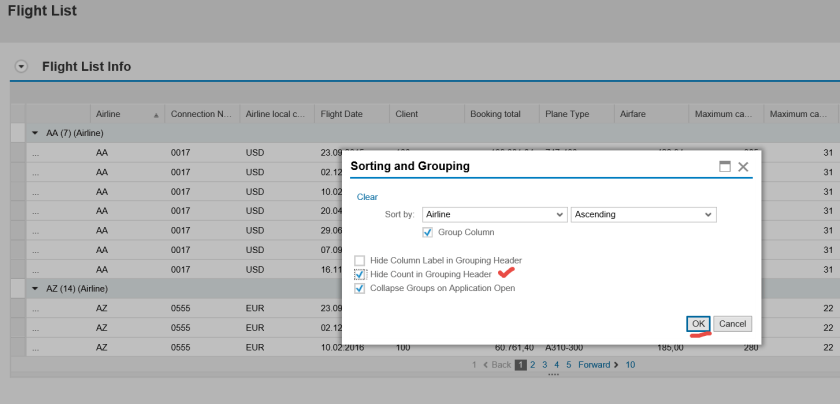Enable Hide Column Label in Grouping Header
This screenshot has height=404, width=840.
pyautogui.click(x=360, y=260)
